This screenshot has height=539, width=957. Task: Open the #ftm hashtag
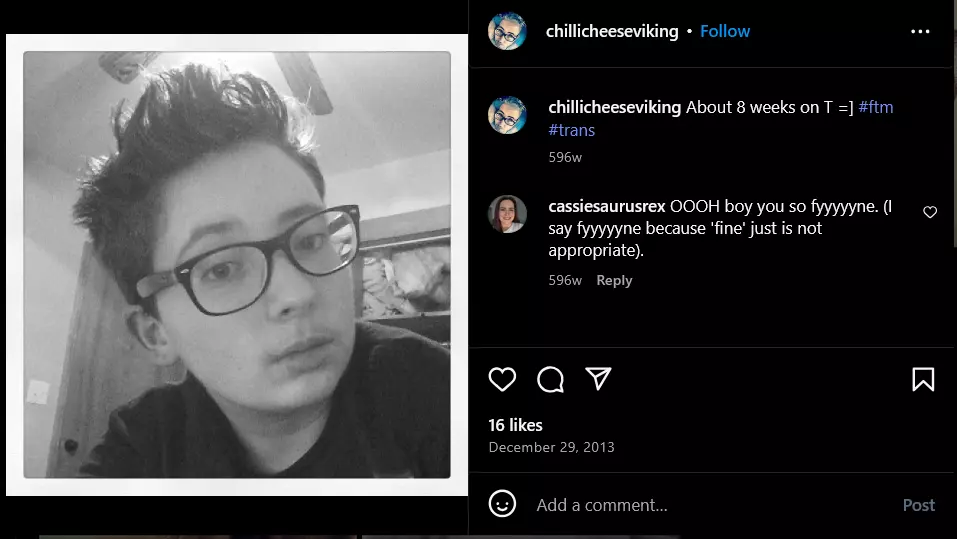point(875,107)
